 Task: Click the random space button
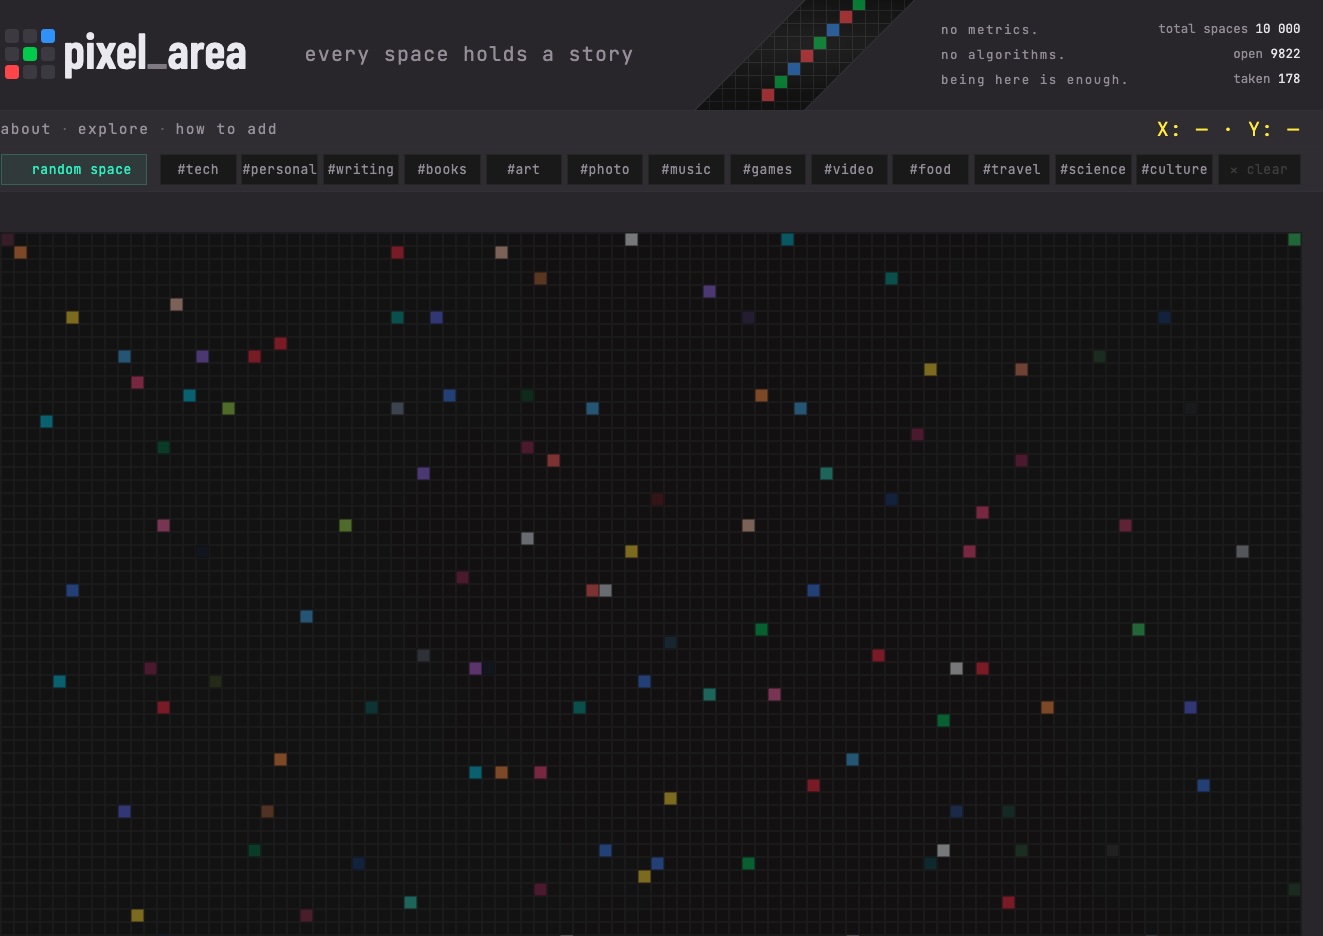click(x=74, y=169)
